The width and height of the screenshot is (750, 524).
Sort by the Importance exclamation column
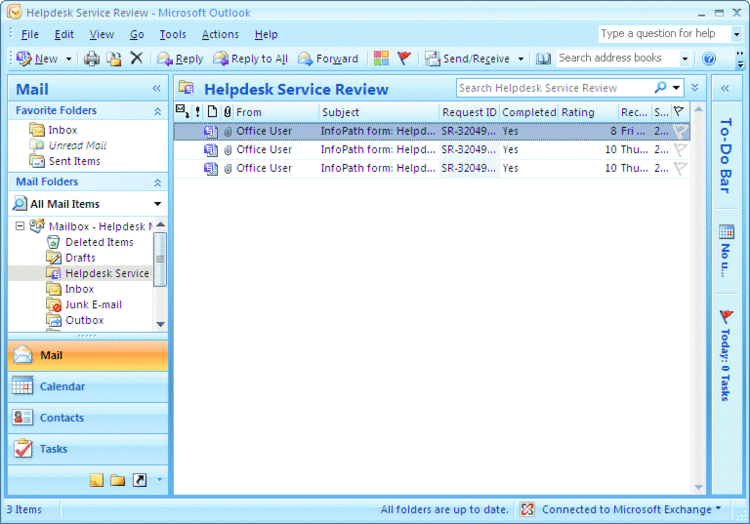pyautogui.click(x=198, y=112)
